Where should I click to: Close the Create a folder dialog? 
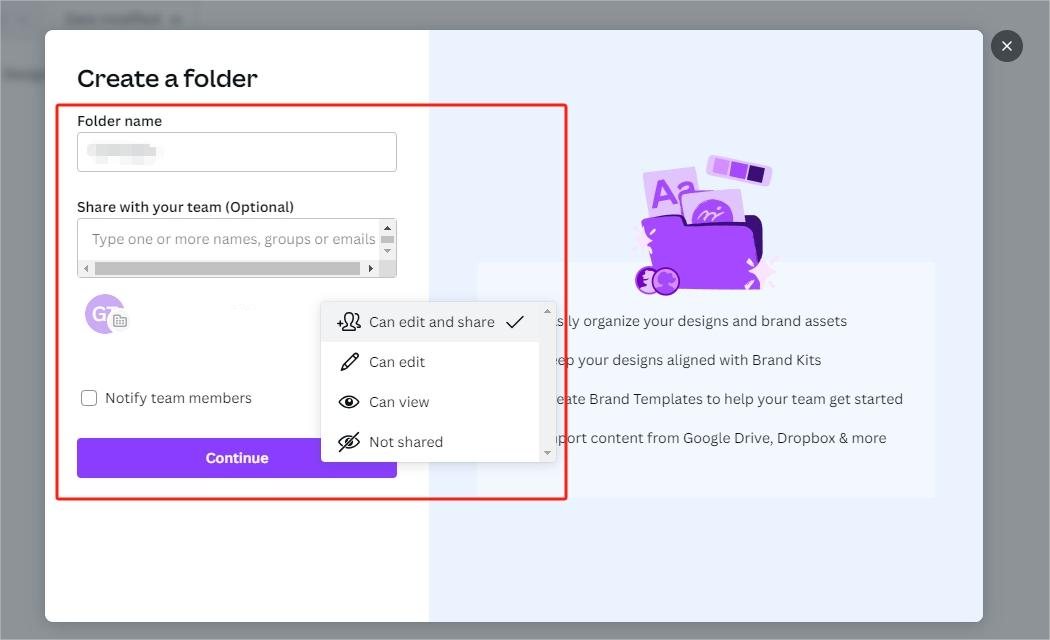[x=1006, y=46]
